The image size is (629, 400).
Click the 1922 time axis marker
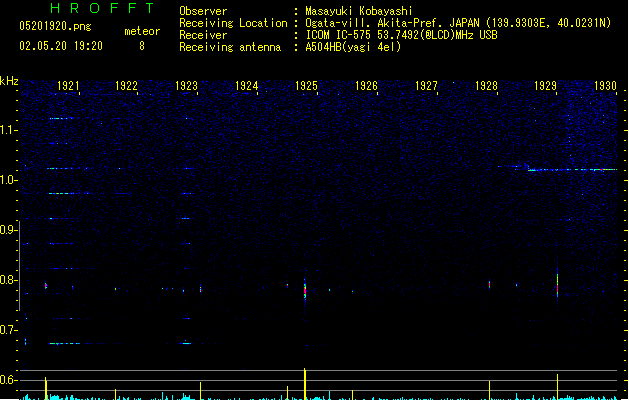point(126,86)
